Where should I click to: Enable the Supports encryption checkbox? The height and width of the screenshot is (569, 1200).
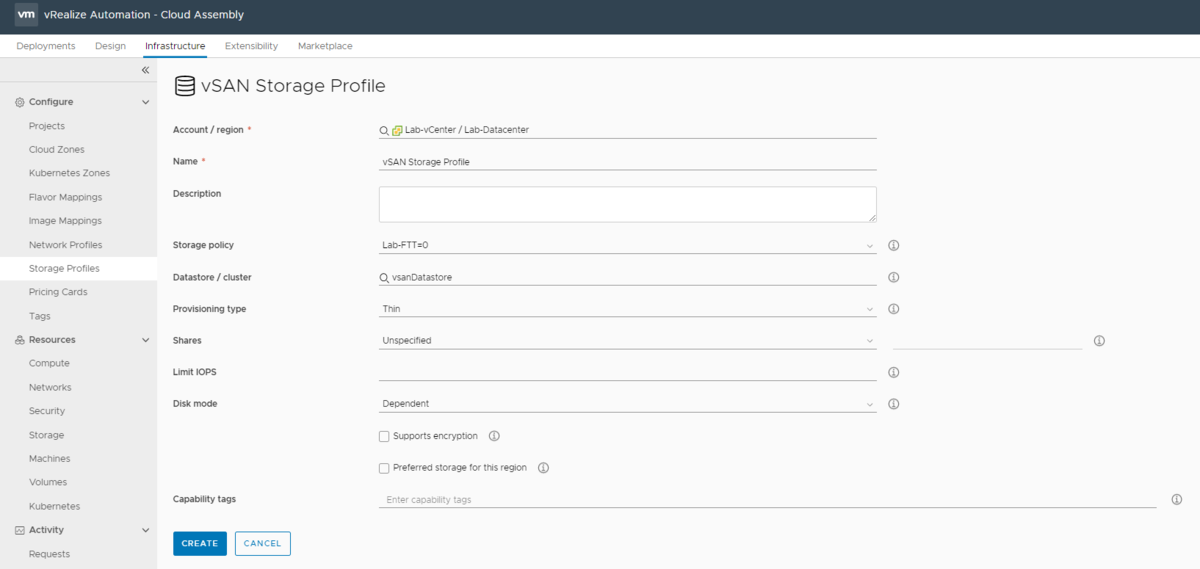coord(384,436)
